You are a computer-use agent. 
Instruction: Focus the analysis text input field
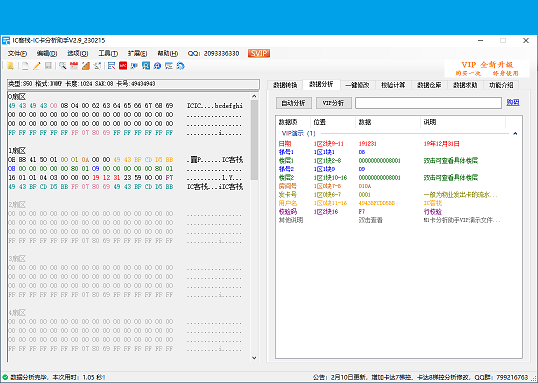pos(428,103)
